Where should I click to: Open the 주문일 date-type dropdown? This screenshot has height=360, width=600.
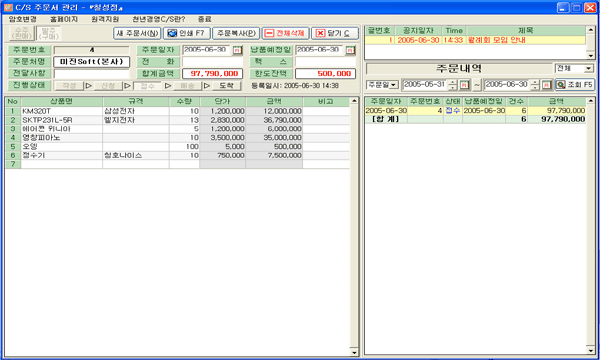point(393,85)
